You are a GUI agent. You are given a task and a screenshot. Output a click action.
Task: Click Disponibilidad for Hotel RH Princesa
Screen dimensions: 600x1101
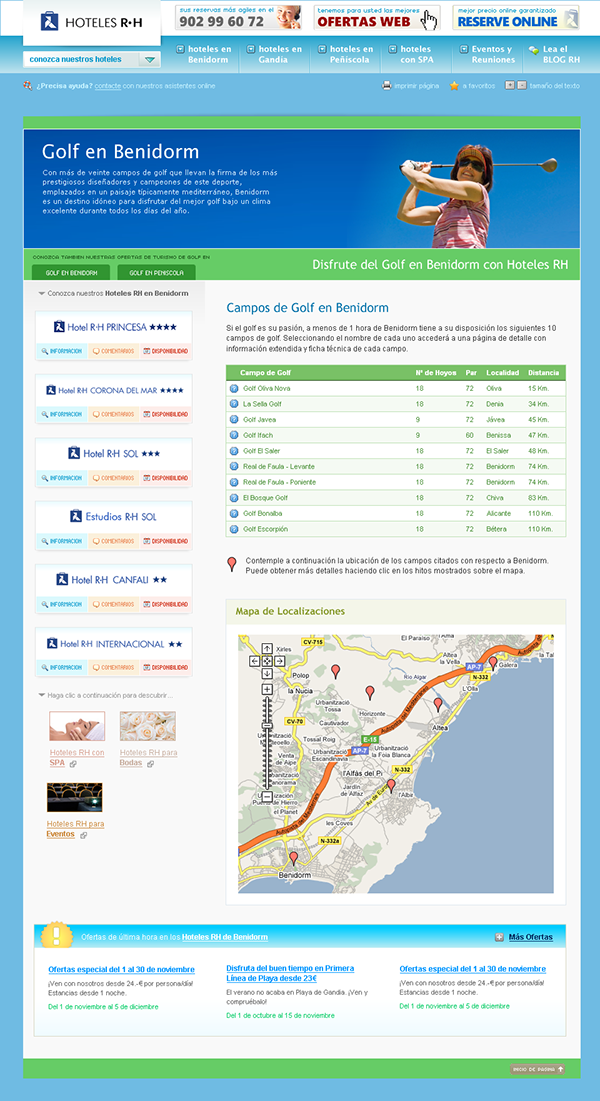(x=166, y=351)
